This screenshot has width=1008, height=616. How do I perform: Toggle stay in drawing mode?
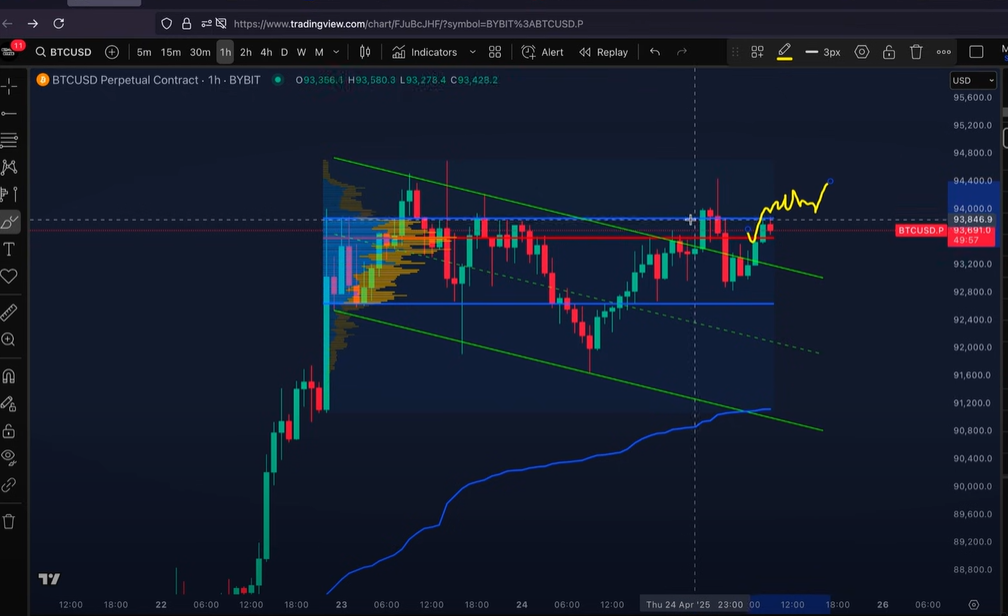pos(9,404)
